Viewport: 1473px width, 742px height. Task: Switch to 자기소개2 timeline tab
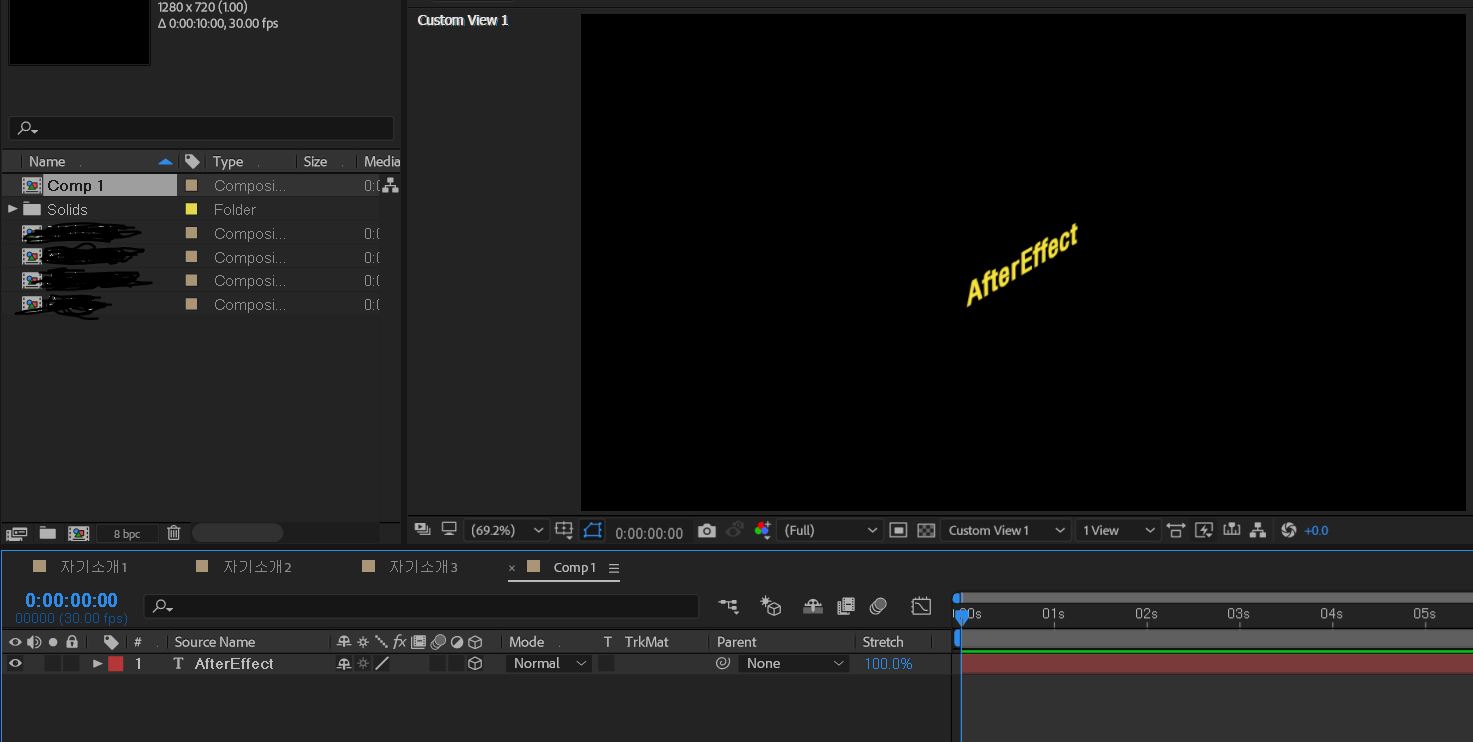pyautogui.click(x=257, y=567)
